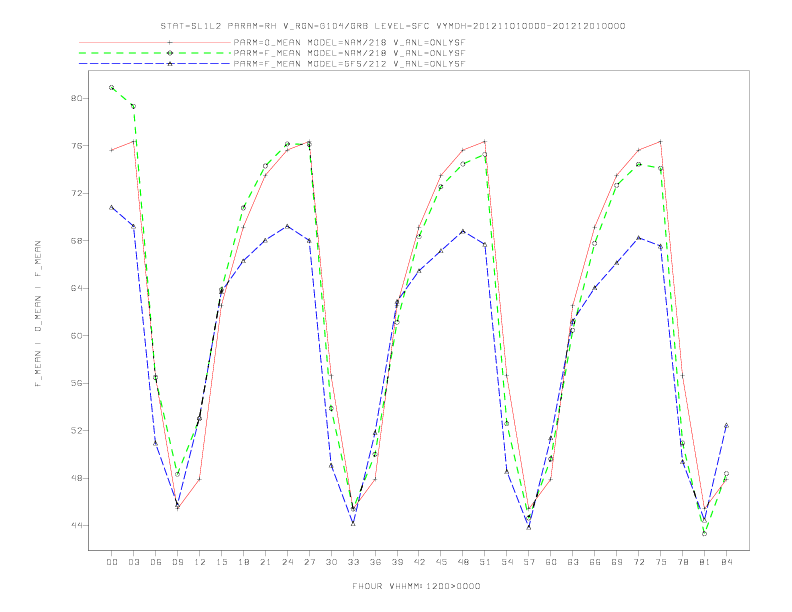Click x-axis forecast hour label 42
Viewport: 792px width, 612px height.
click(x=419, y=562)
